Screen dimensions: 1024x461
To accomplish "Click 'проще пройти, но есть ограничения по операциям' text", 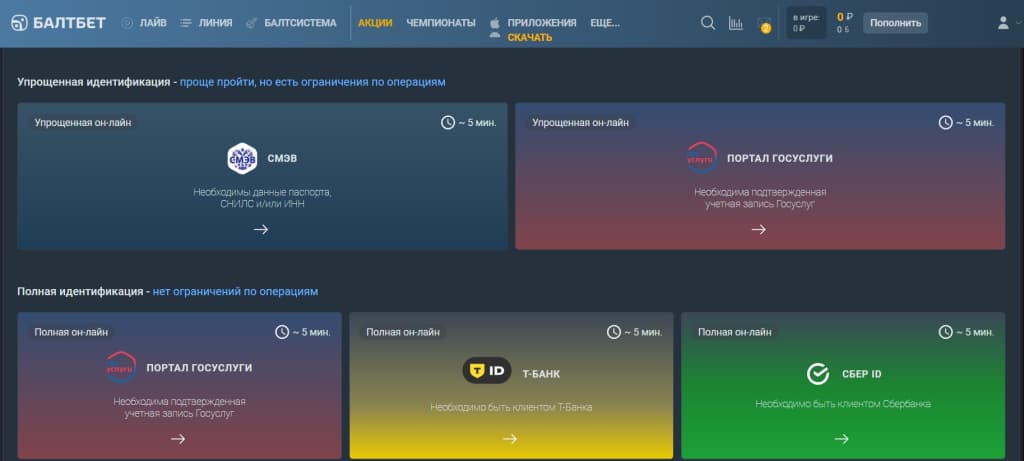I will pyautogui.click(x=313, y=82).
